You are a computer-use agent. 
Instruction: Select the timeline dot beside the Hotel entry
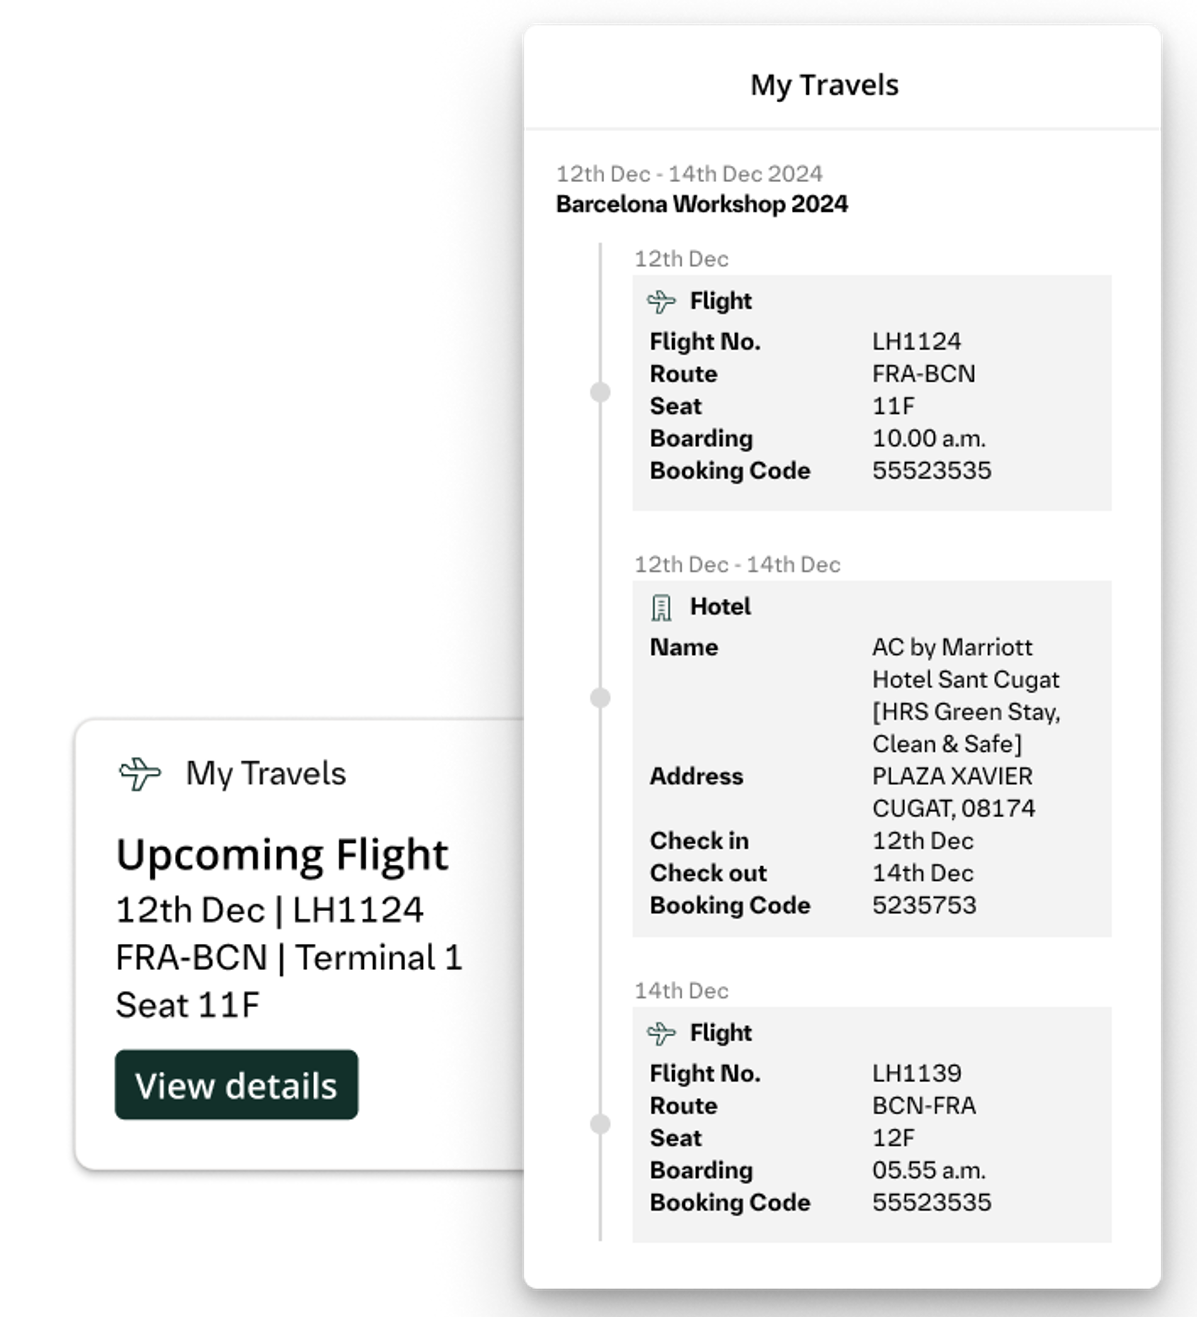(600, 698)
